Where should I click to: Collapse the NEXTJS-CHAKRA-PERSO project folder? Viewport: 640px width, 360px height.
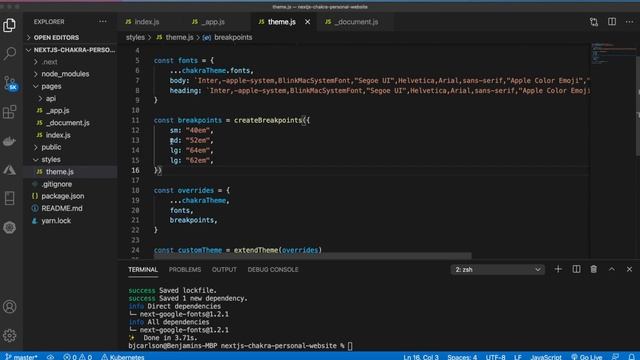(x=71, y=50)
